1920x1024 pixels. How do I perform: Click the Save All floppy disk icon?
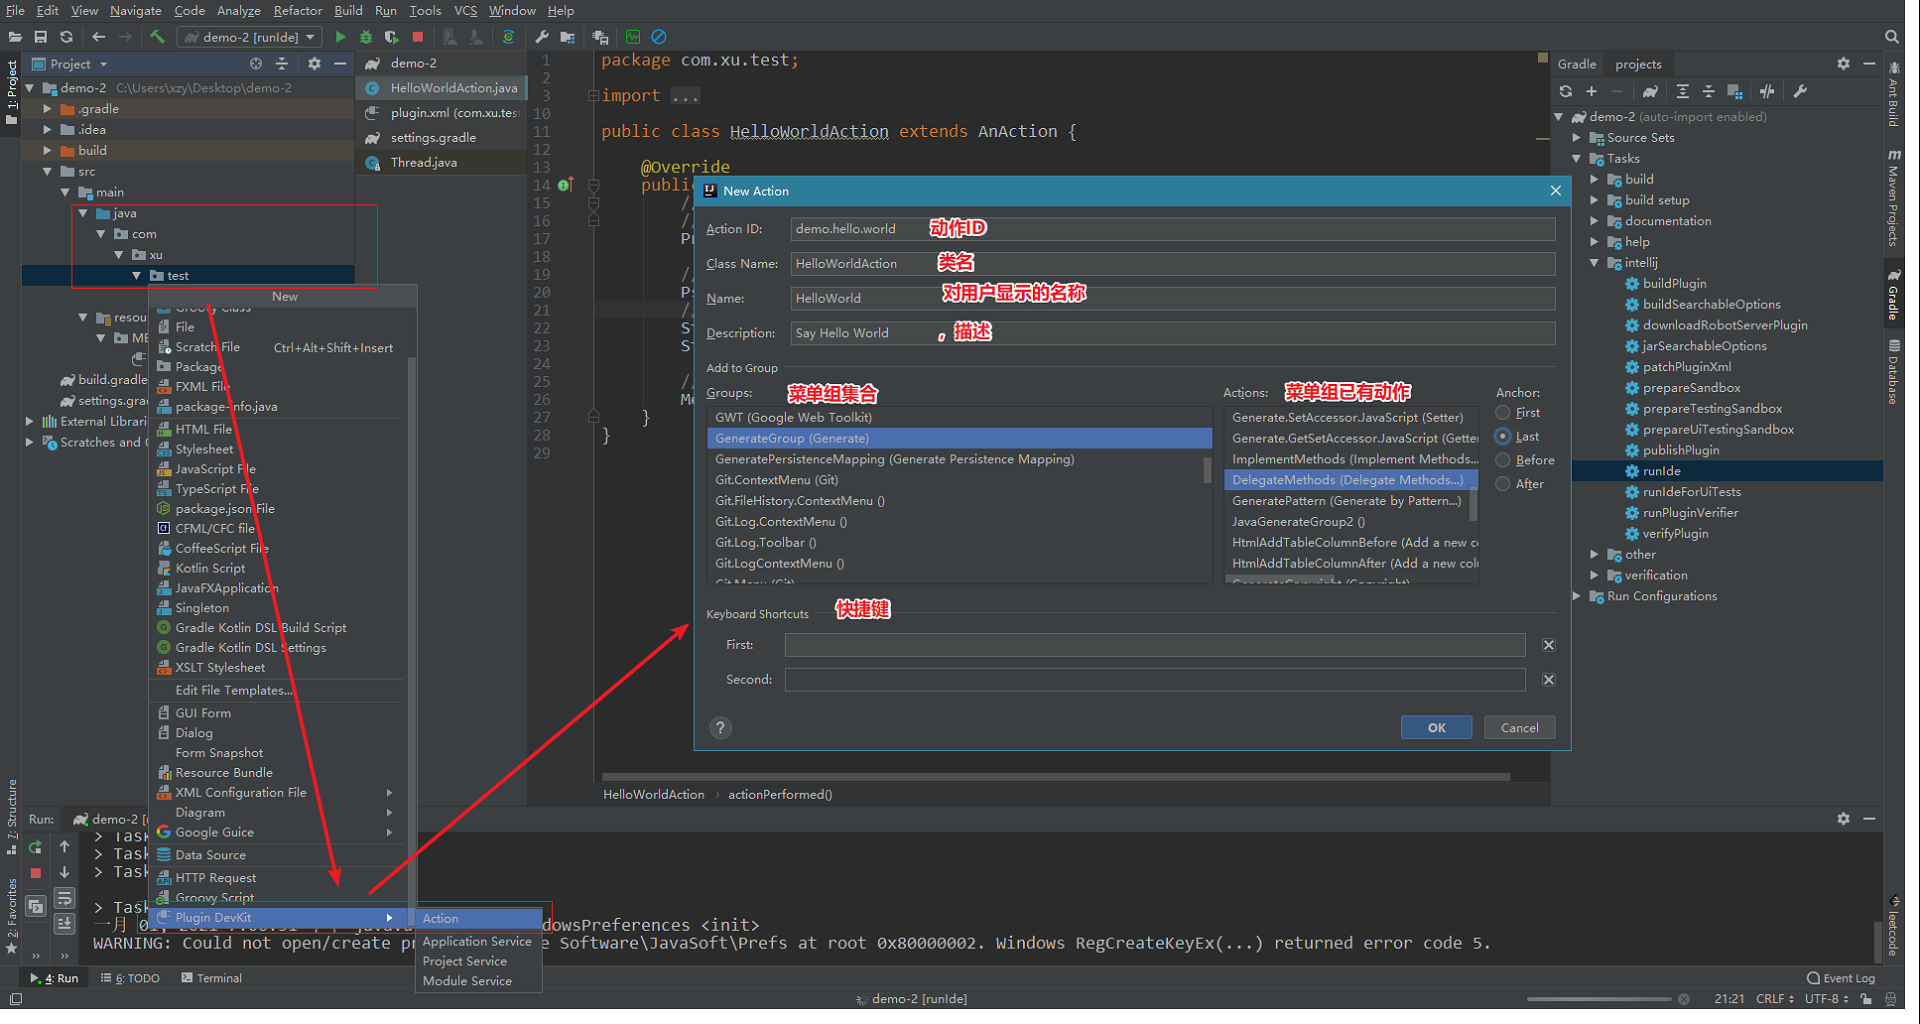40,37
